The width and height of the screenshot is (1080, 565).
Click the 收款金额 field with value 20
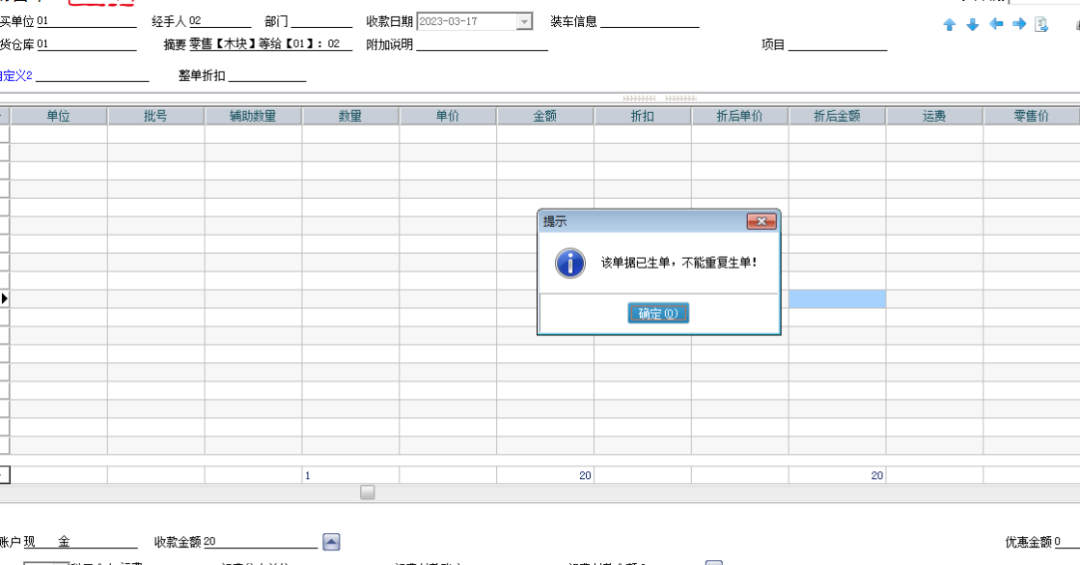tap(260, 542)
